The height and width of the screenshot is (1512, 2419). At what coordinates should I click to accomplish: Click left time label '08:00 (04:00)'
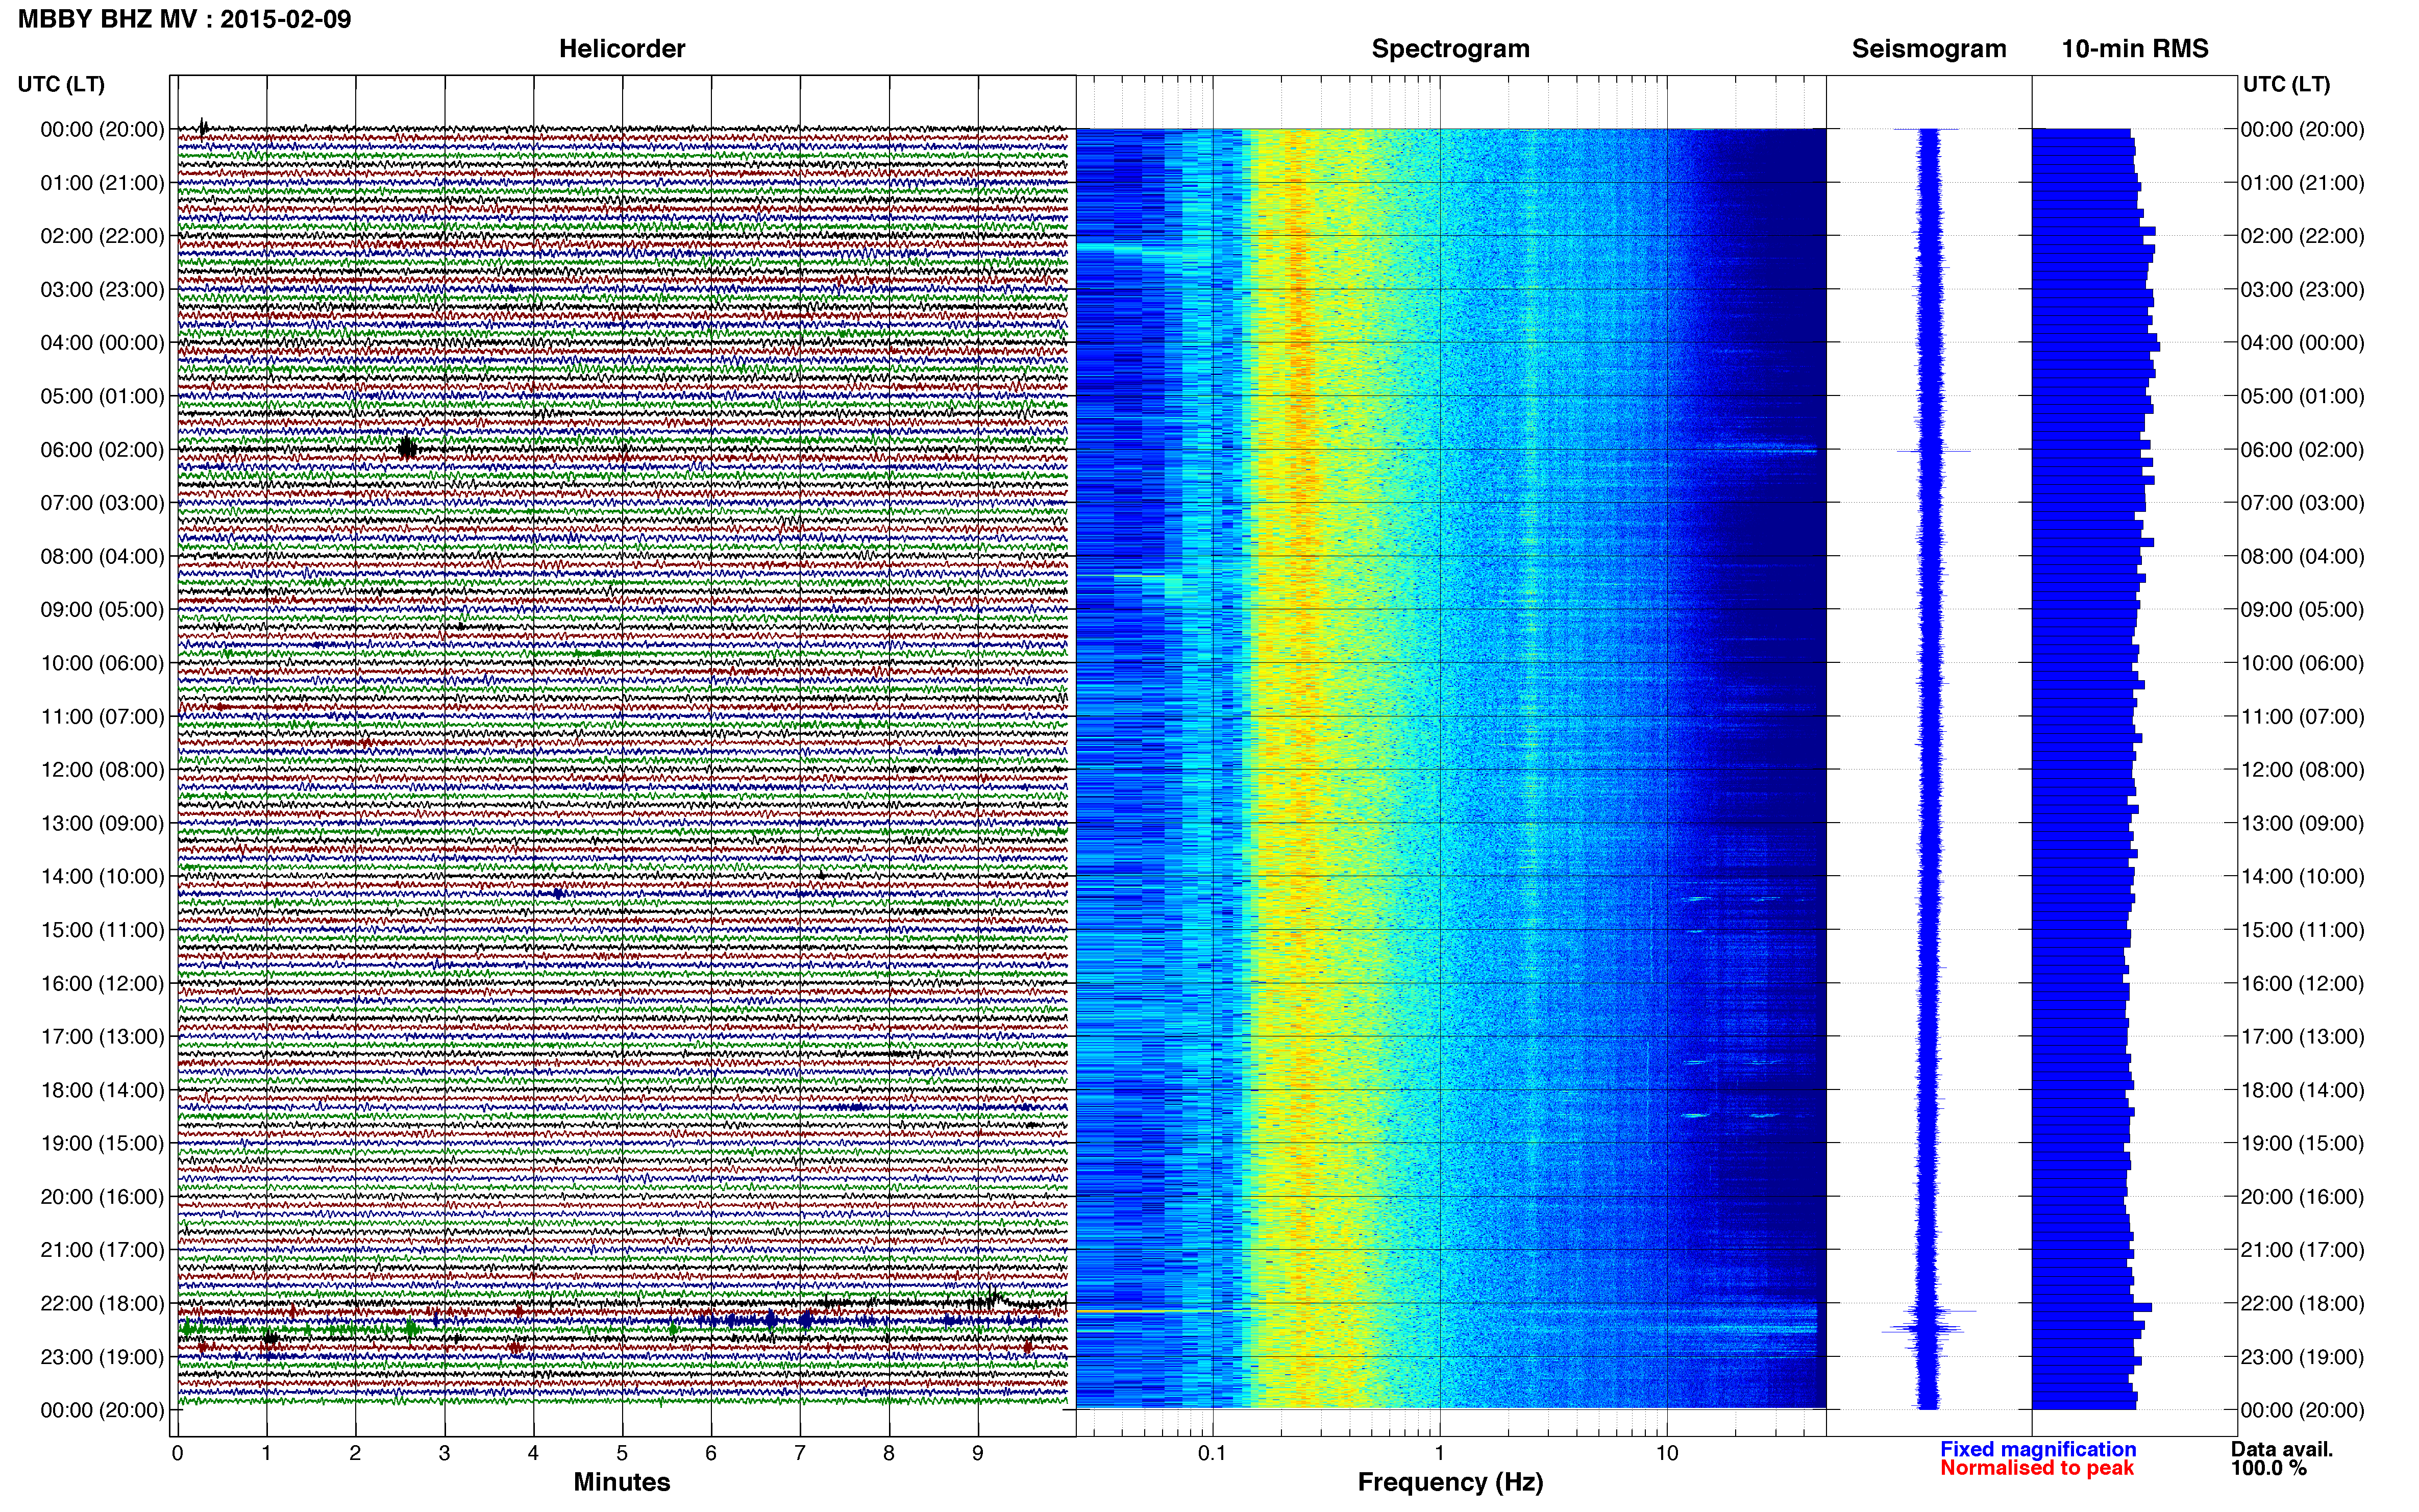102,556
